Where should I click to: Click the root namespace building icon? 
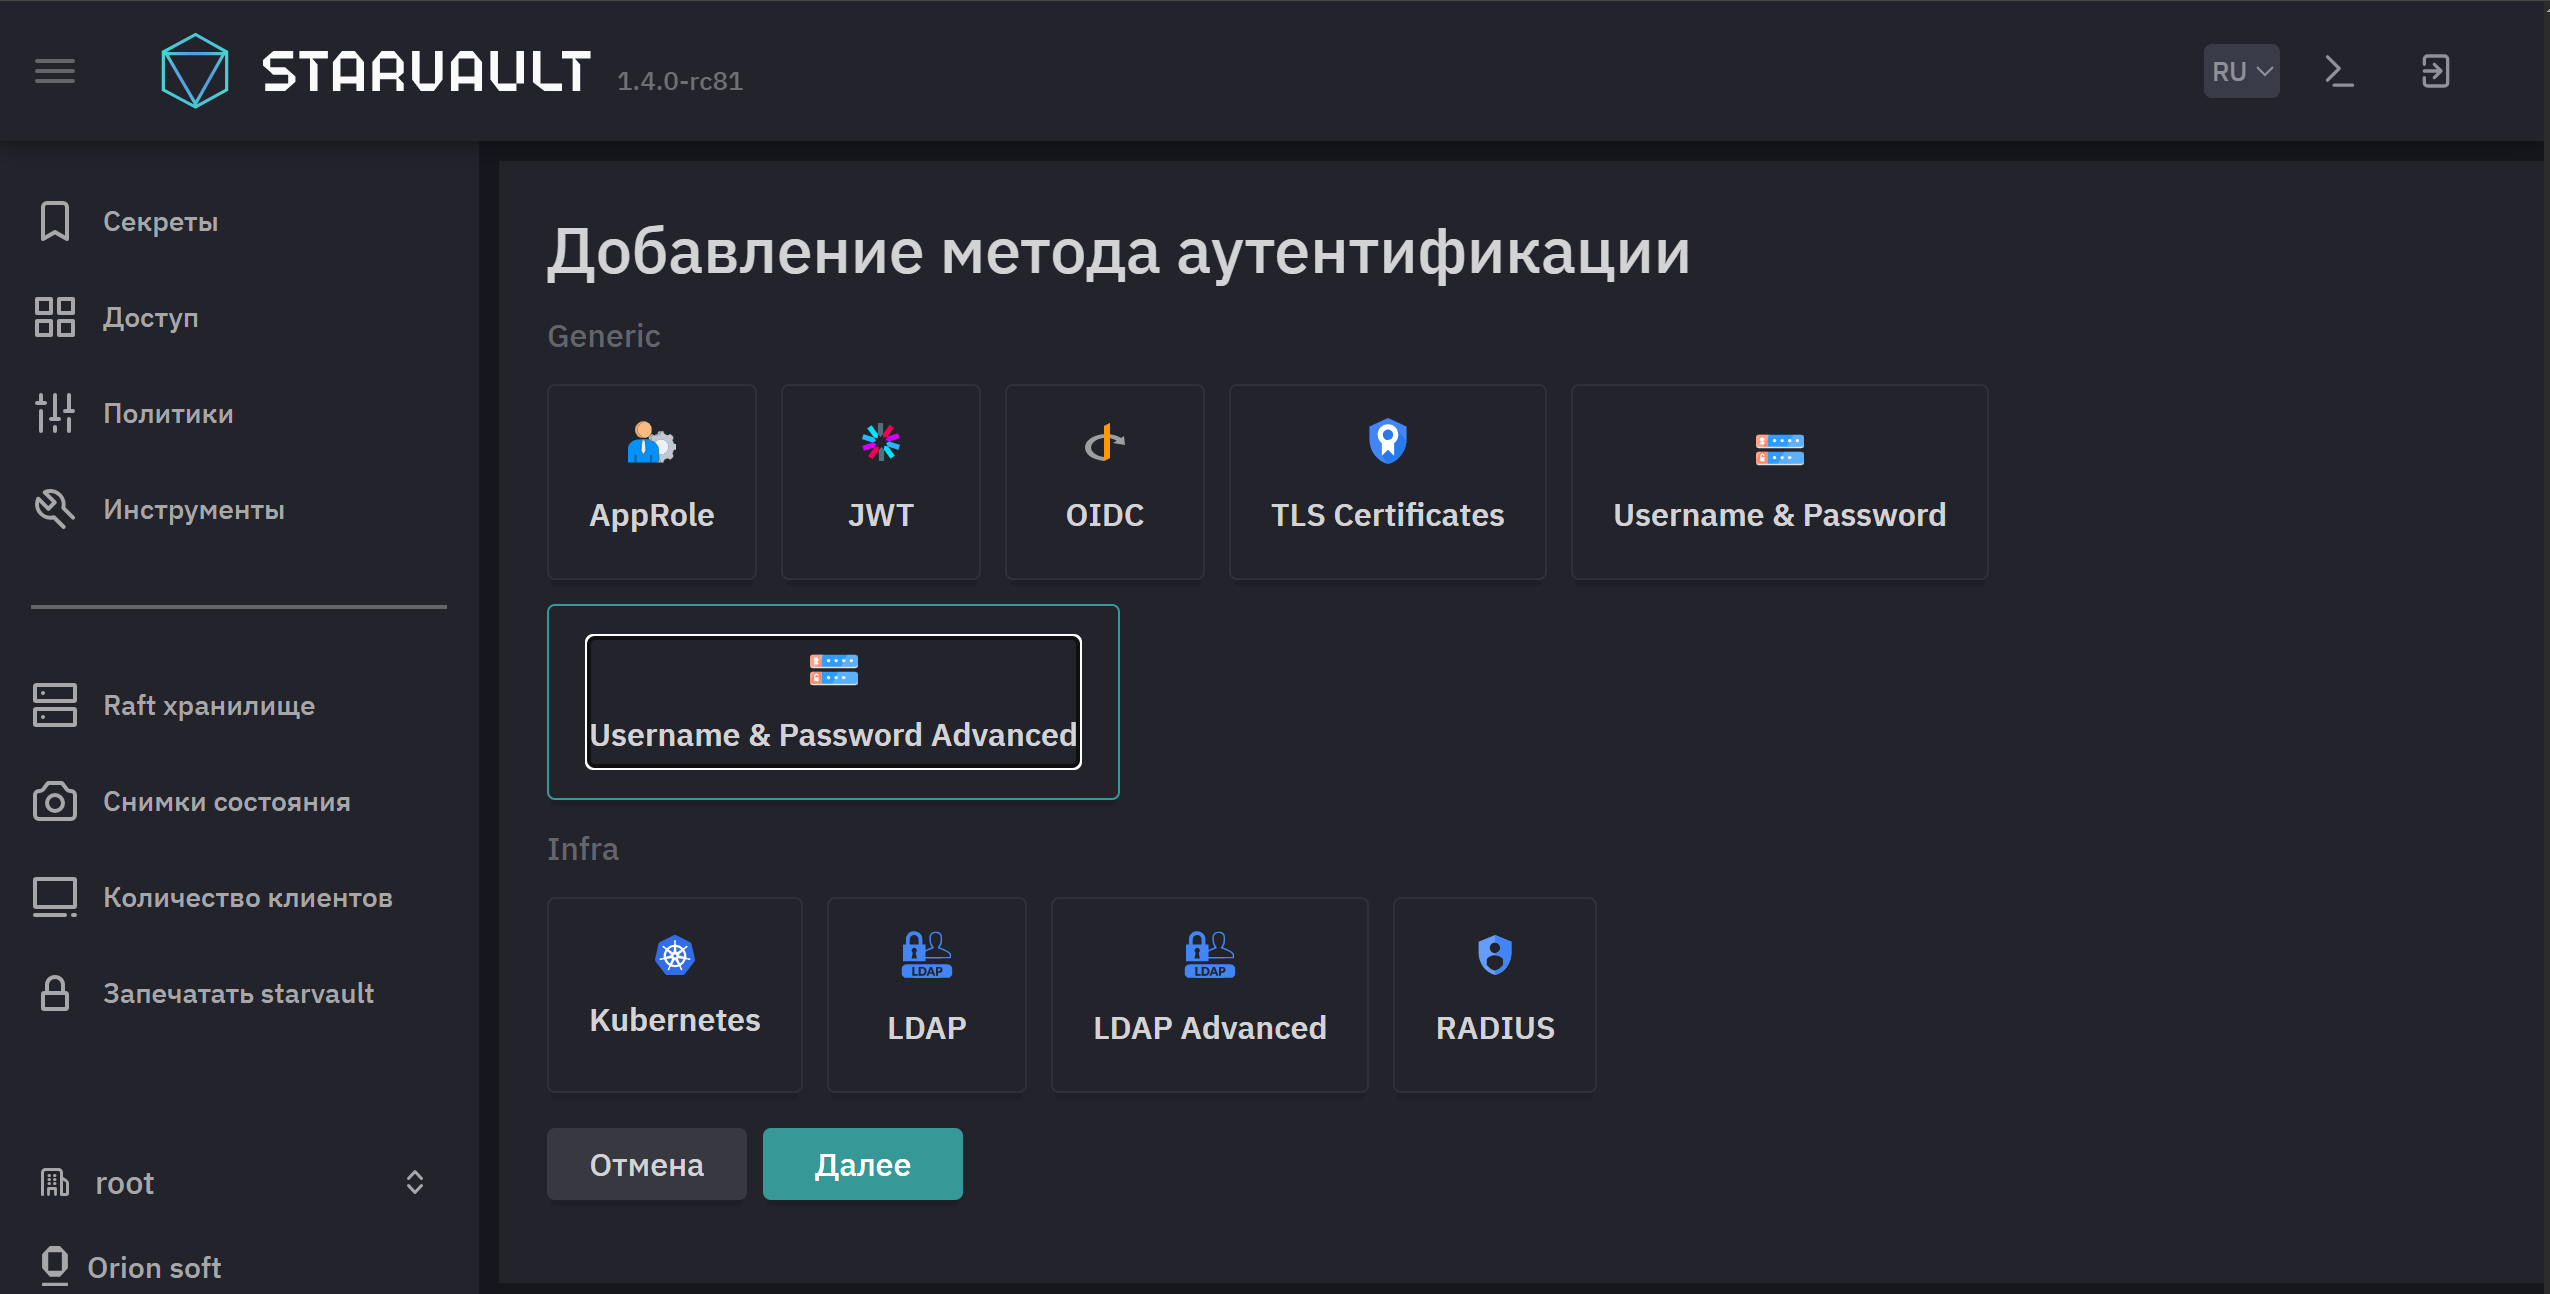pyautogui.click(x=55, y=1182)
